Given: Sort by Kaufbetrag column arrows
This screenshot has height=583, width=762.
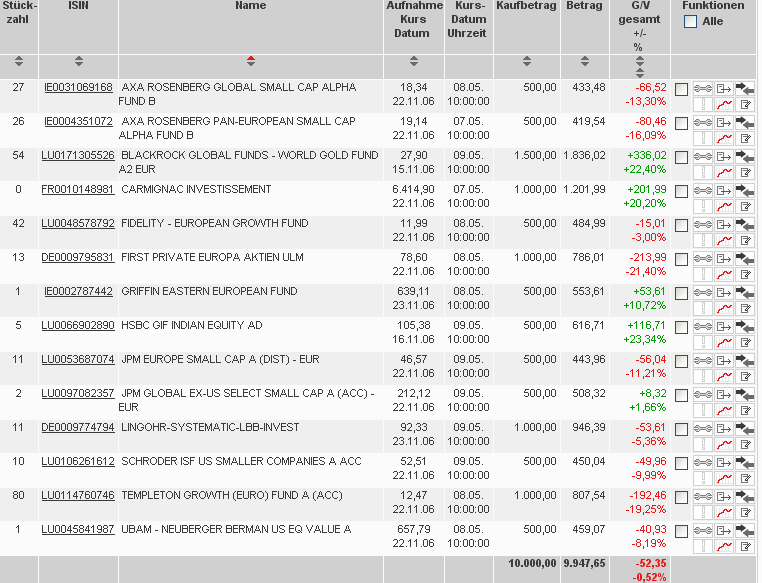Looking at the screenshot, I should point(527,61).
